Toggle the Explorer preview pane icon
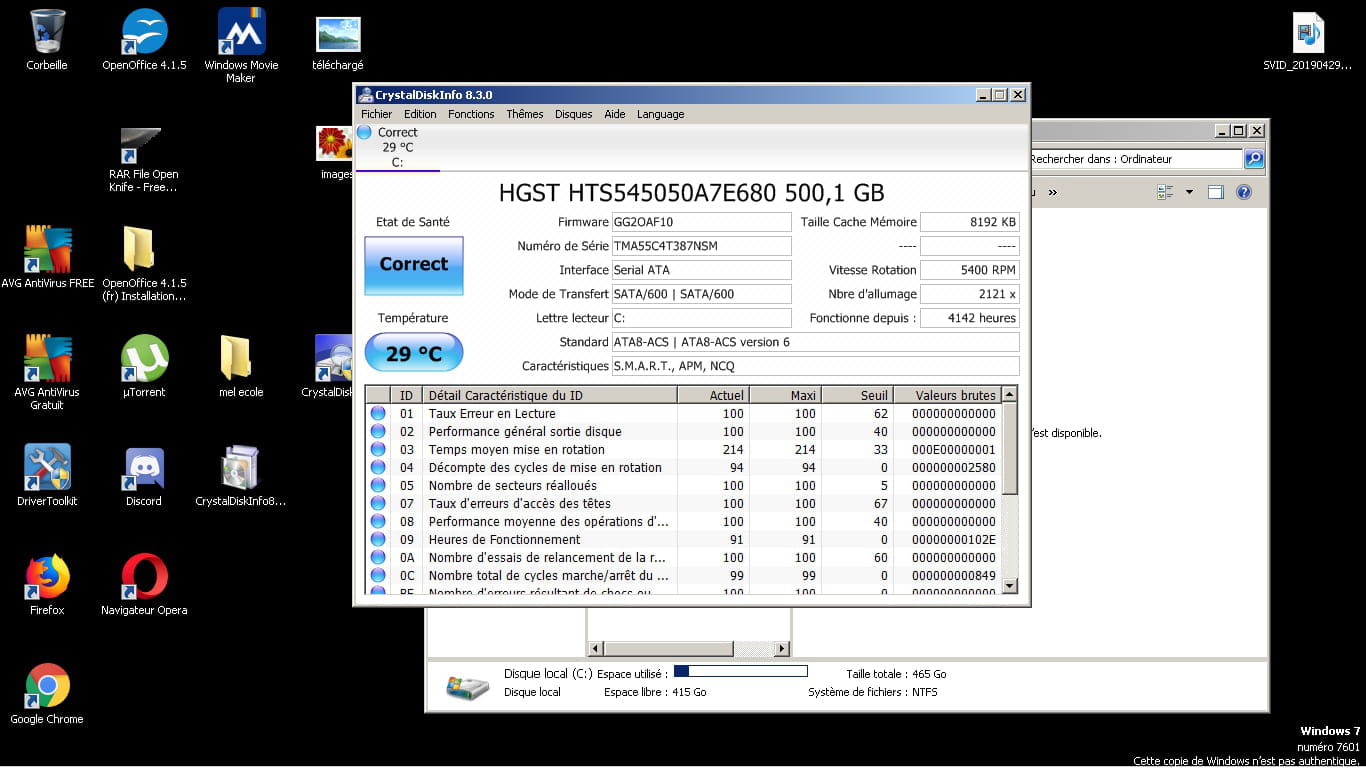1366x768 pixels. tap(1215, 192)
